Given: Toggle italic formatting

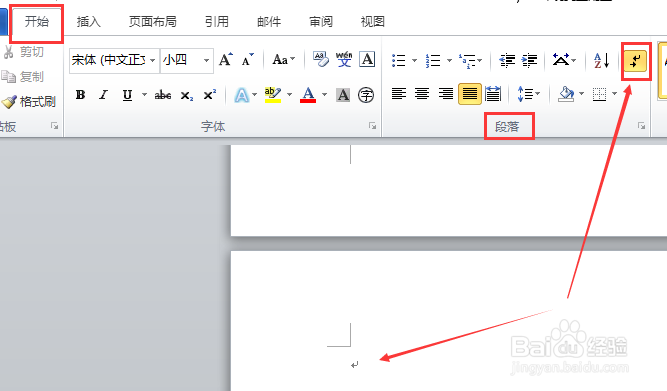Looking at the screenshot, I should coord(103,95).
